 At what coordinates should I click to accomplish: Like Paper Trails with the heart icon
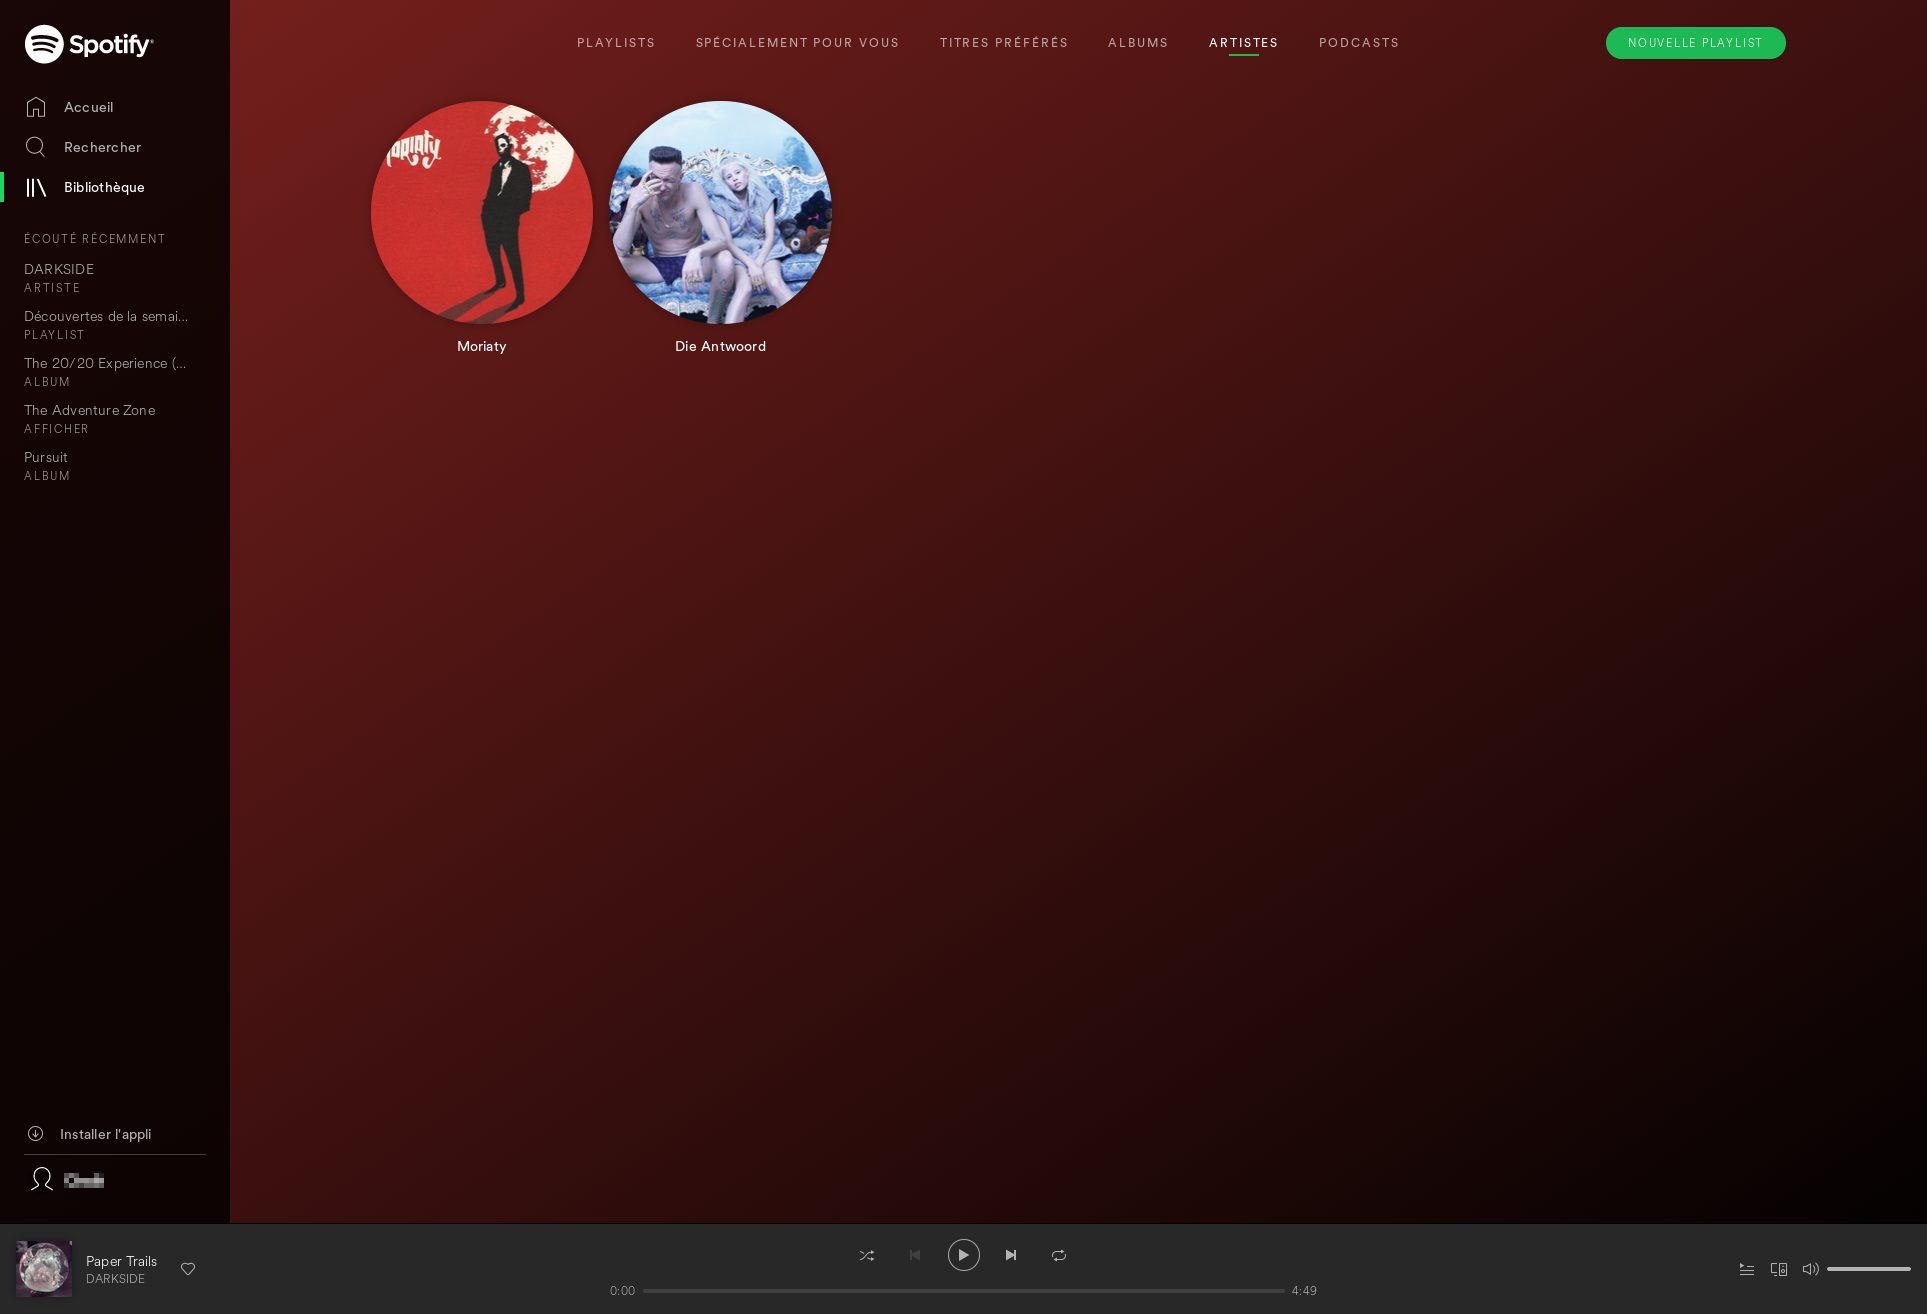click(x=188, y=1269)
